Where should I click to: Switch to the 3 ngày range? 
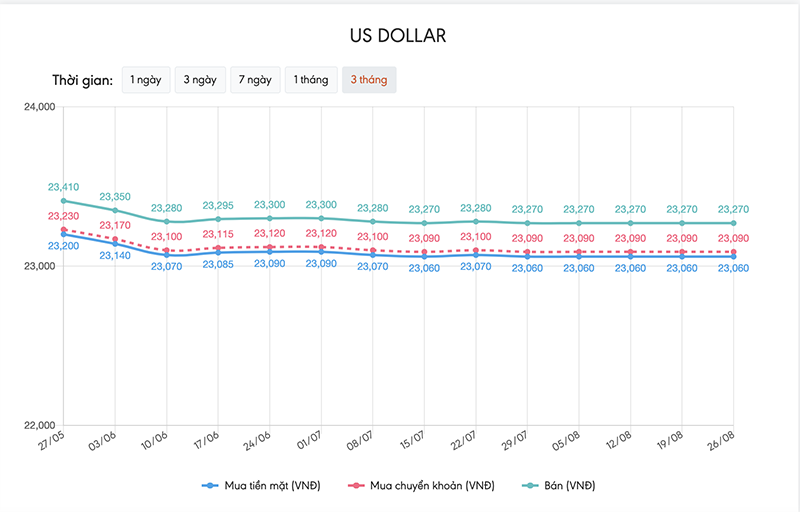click(x=198, y=80)
